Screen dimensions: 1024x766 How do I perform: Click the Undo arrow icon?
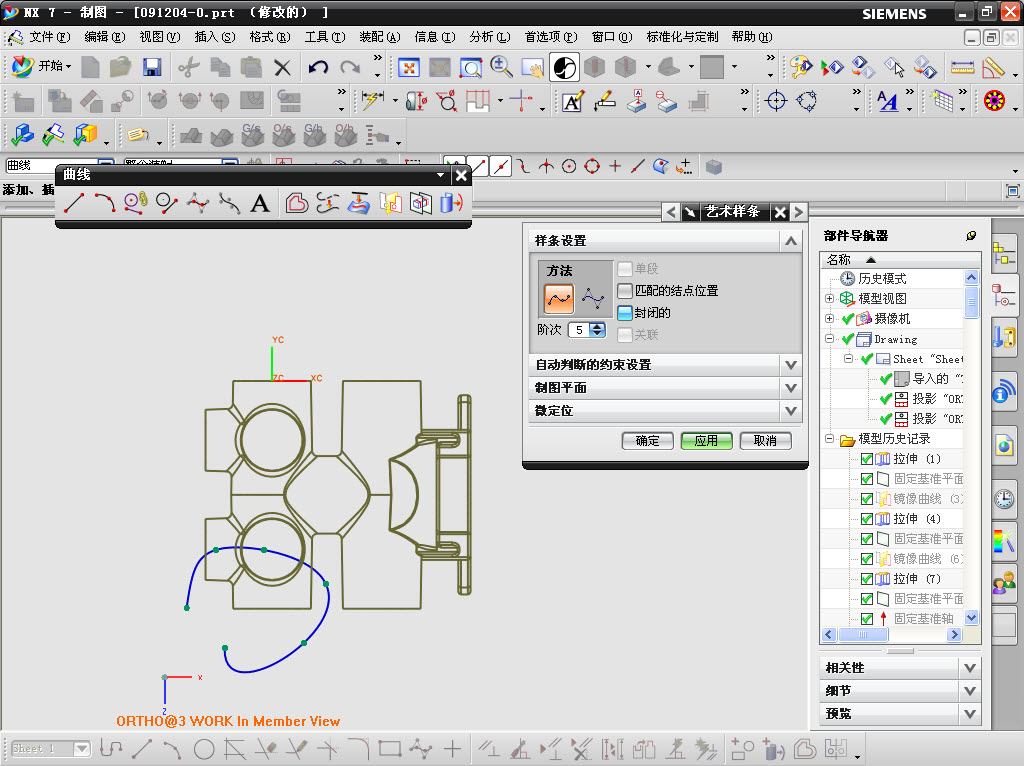[318, 67]
